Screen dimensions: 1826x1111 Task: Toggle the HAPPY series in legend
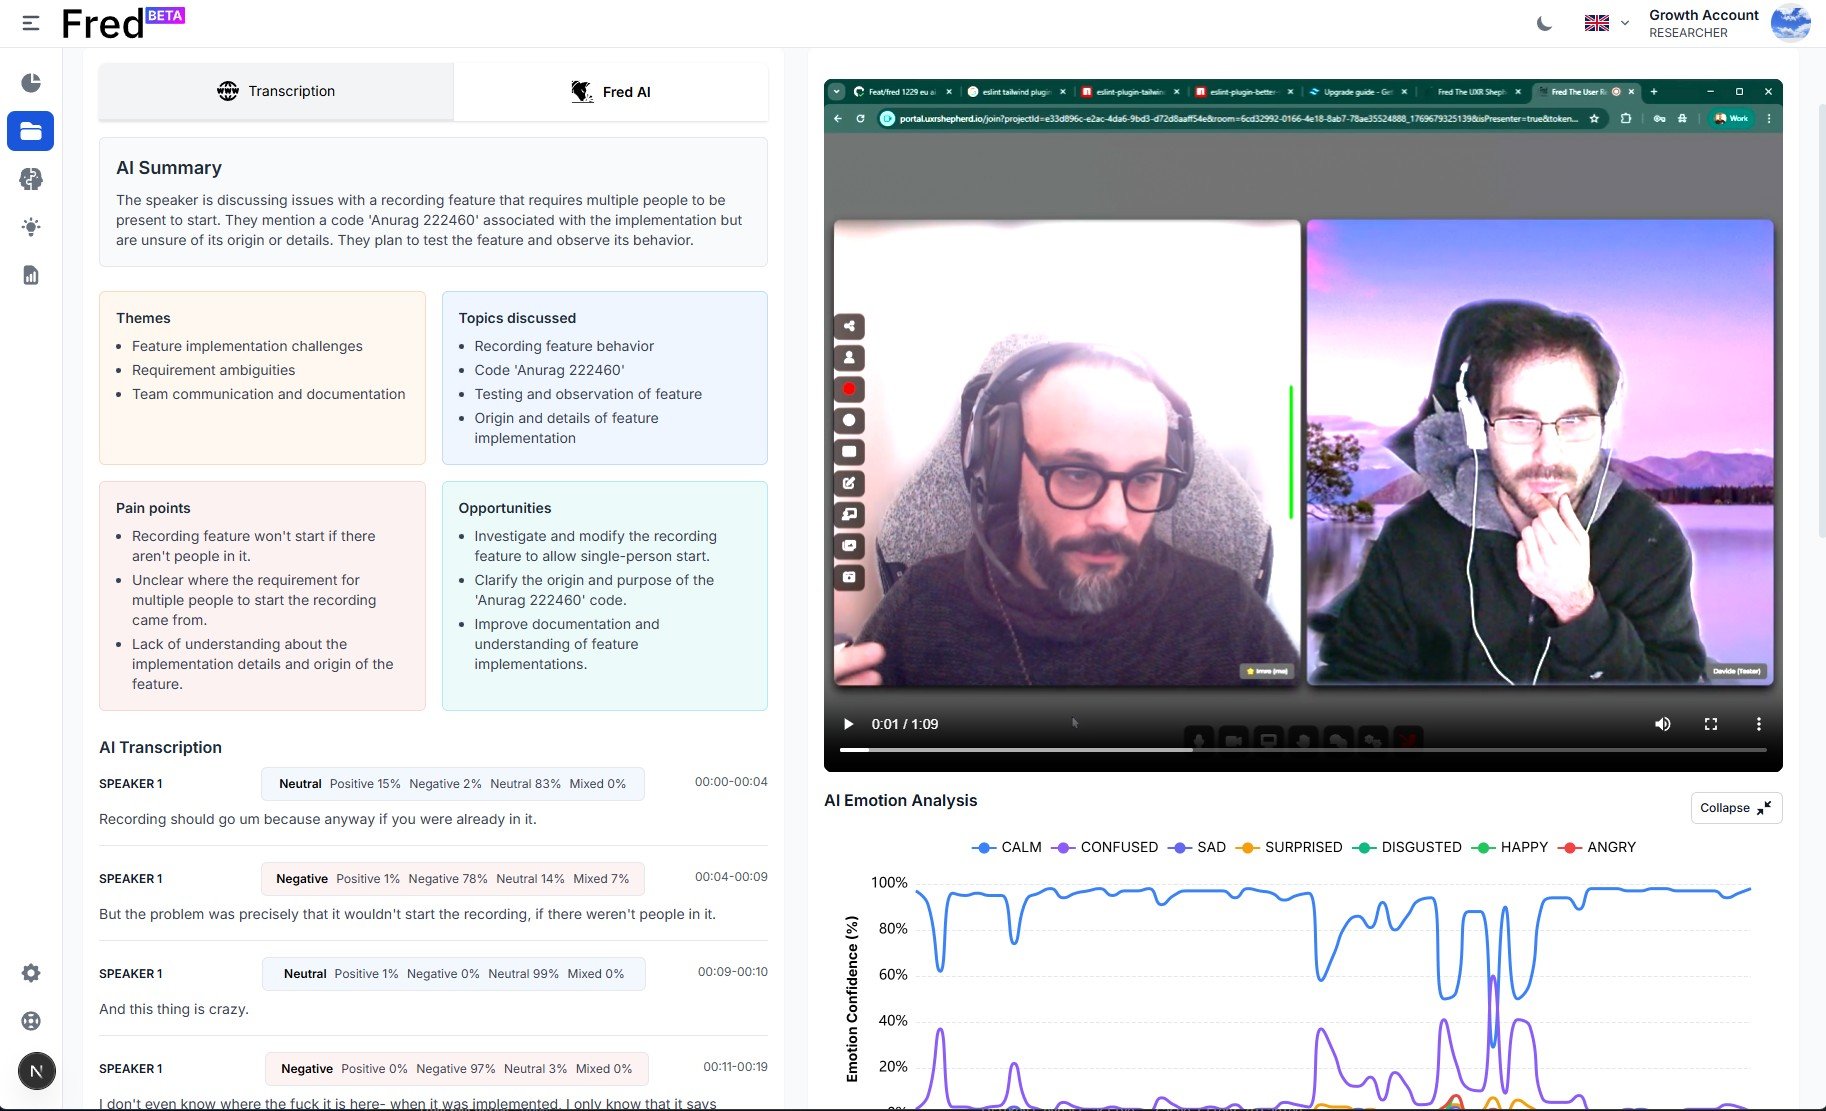(1510, 847)
